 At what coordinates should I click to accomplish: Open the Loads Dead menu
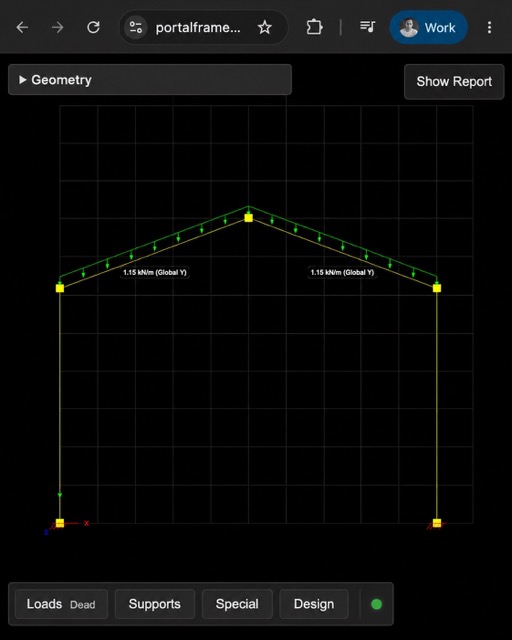[61, 604]
